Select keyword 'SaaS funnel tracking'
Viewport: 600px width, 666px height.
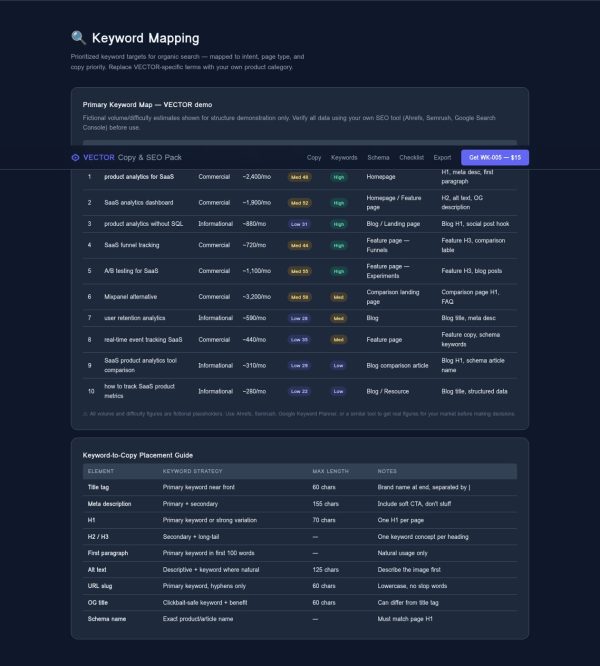(132, 245)
